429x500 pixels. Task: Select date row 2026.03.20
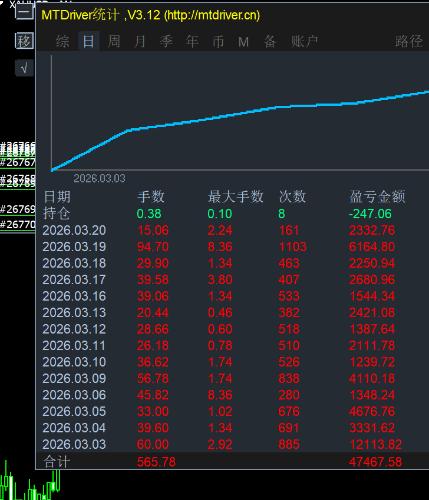coord(74,230)
